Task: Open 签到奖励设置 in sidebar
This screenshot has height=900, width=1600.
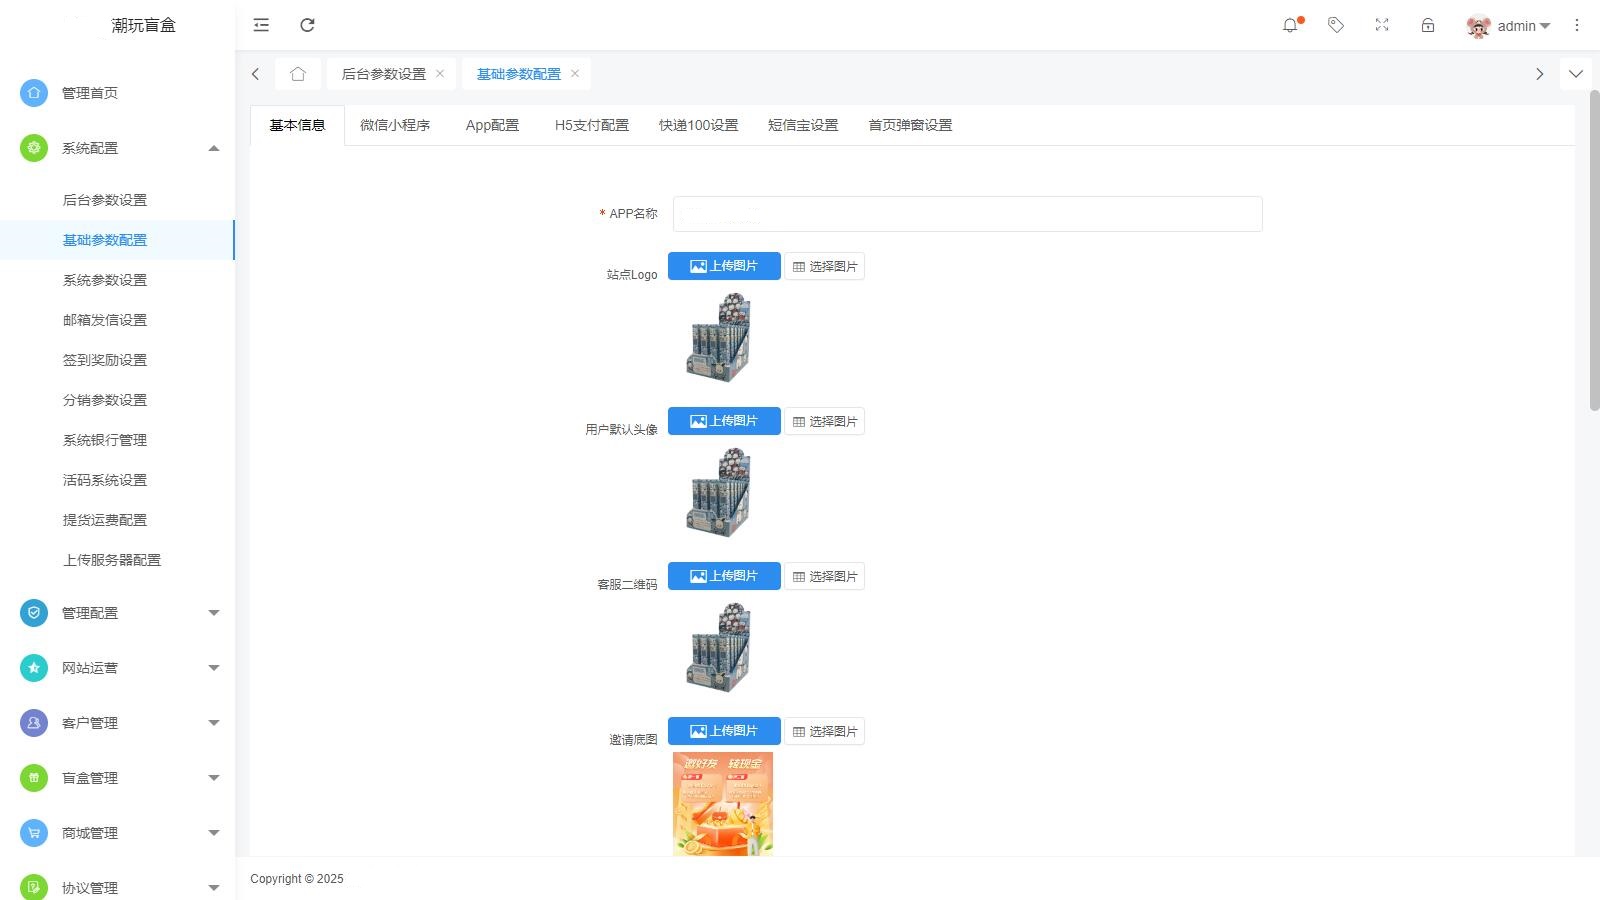Action: coord(105,360)
